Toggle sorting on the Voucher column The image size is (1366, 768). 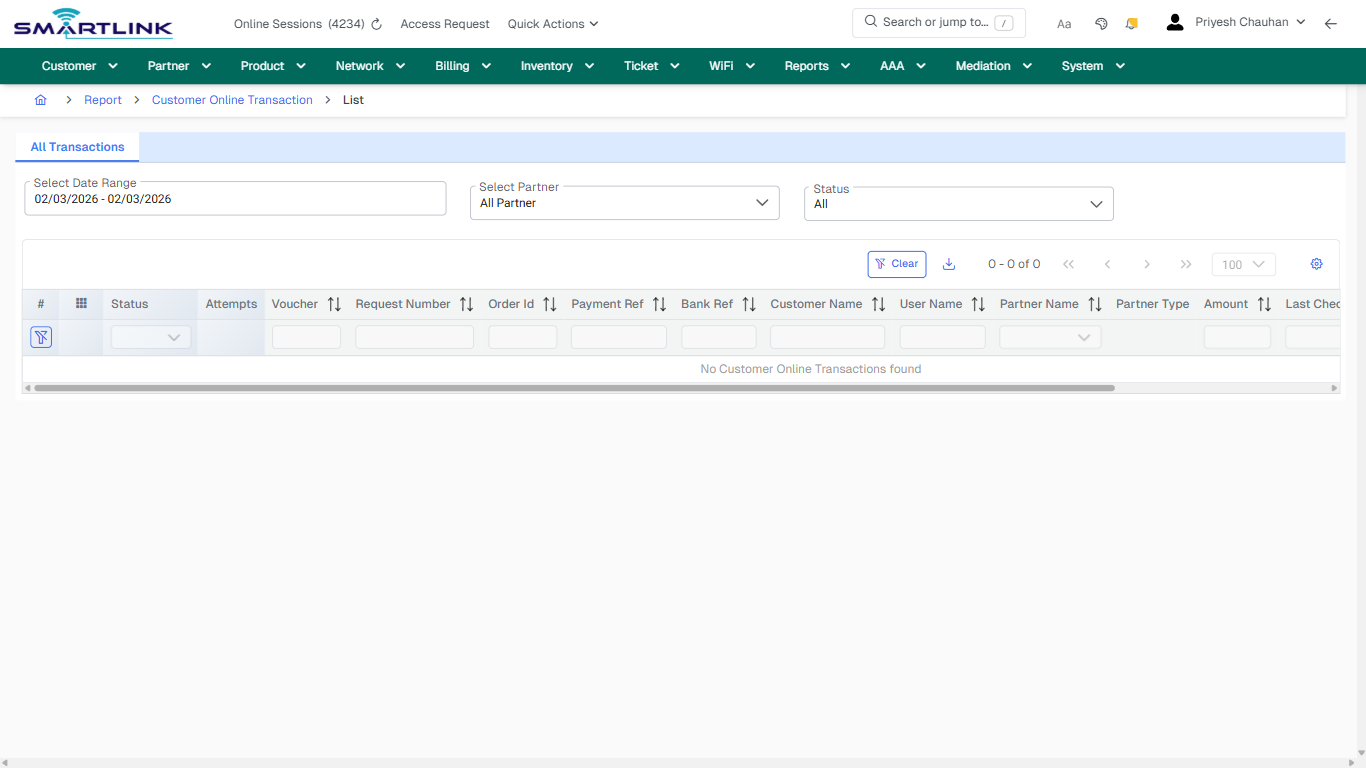333,304
